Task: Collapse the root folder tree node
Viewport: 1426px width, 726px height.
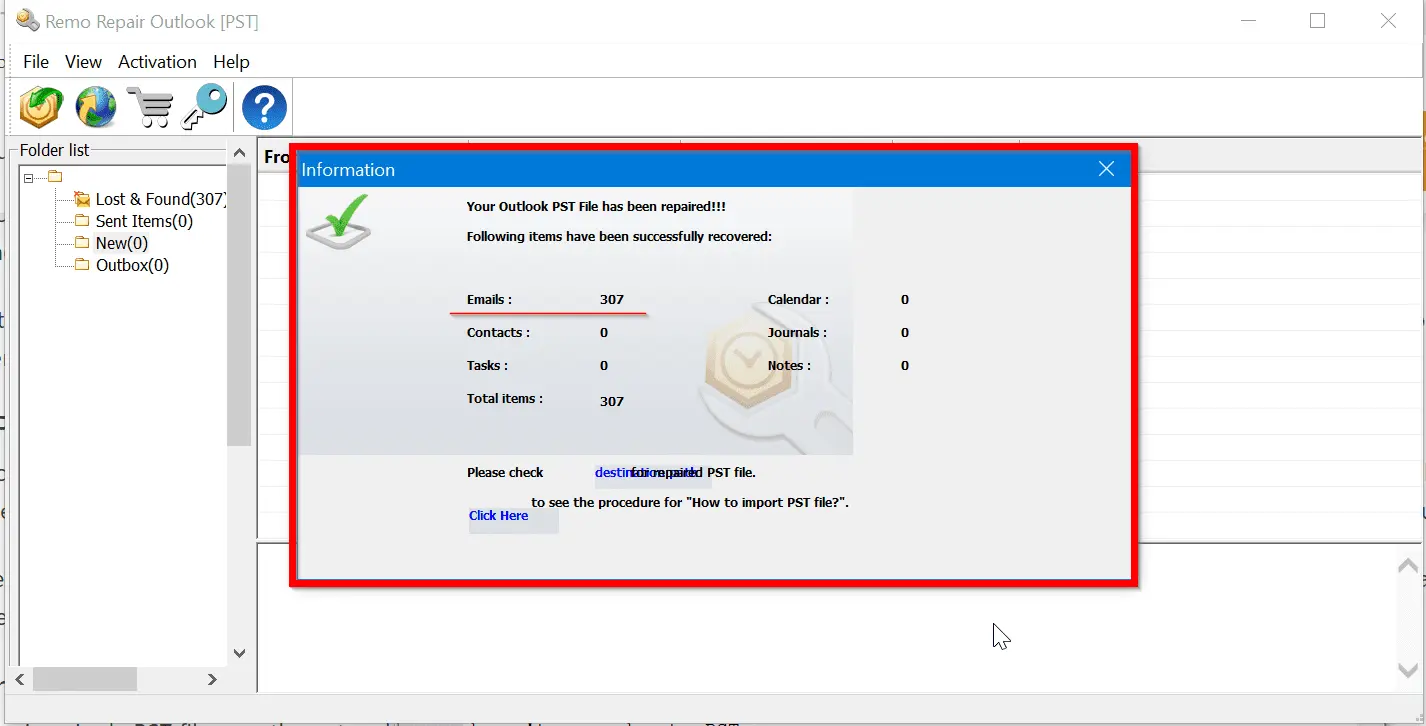Action: coord(28,178)
